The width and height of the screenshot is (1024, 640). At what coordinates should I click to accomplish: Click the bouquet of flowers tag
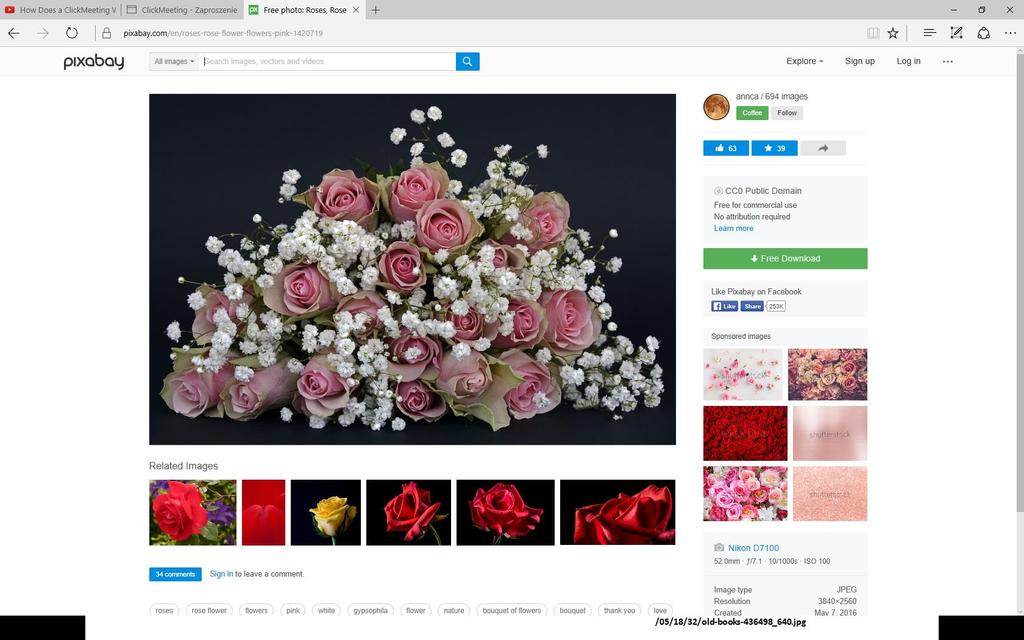click(511, 610)
